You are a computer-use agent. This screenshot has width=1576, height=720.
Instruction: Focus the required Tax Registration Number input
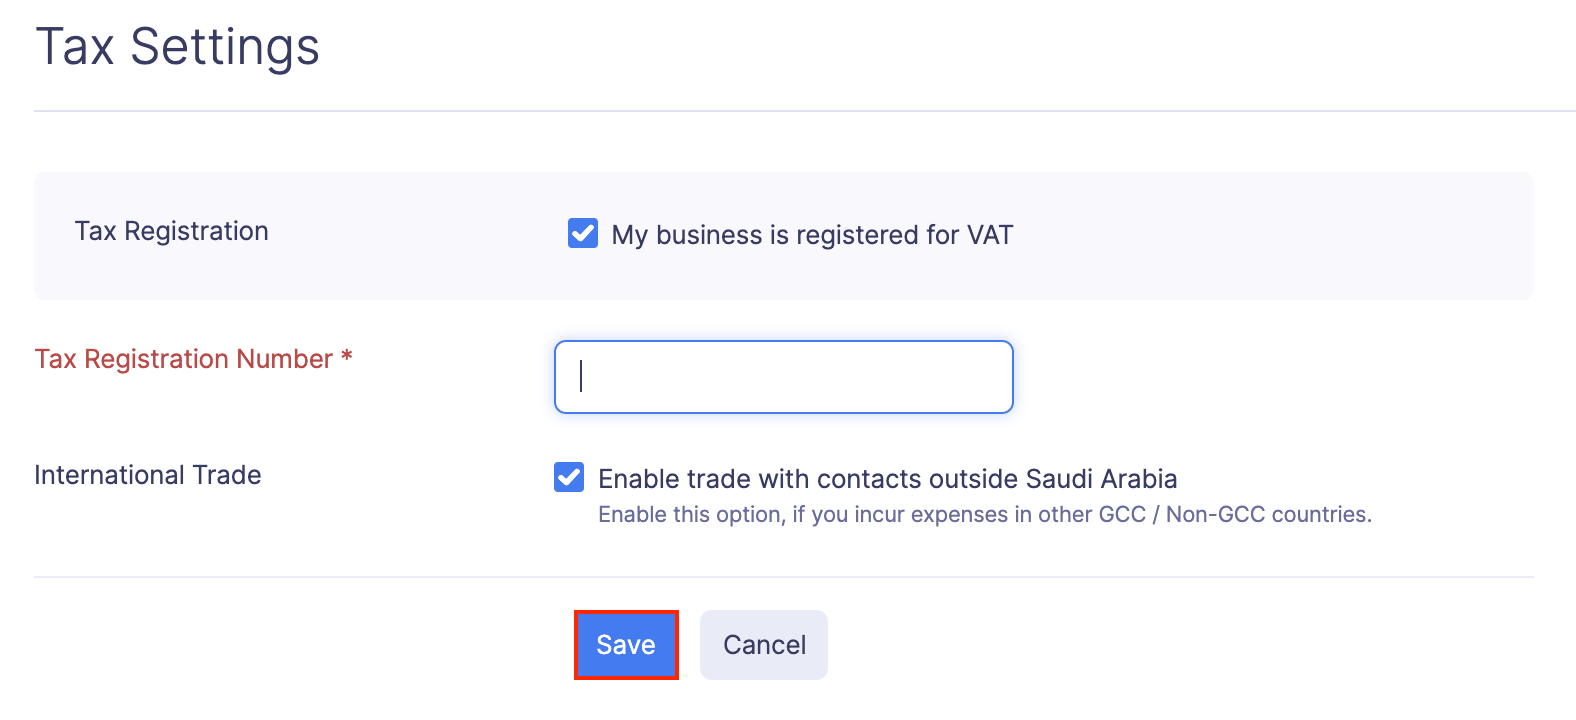coord(782,377)
